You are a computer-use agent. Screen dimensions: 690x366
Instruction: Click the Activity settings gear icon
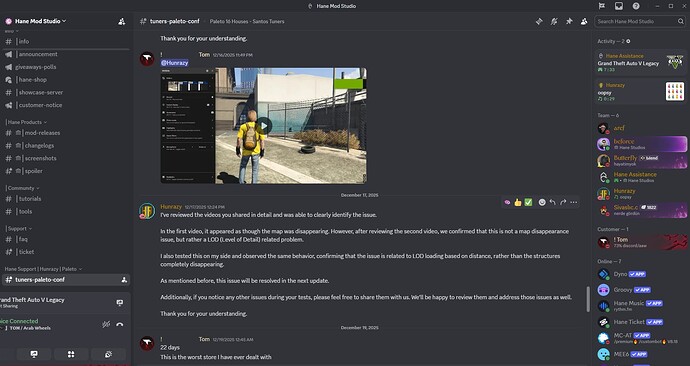[628, 41]
